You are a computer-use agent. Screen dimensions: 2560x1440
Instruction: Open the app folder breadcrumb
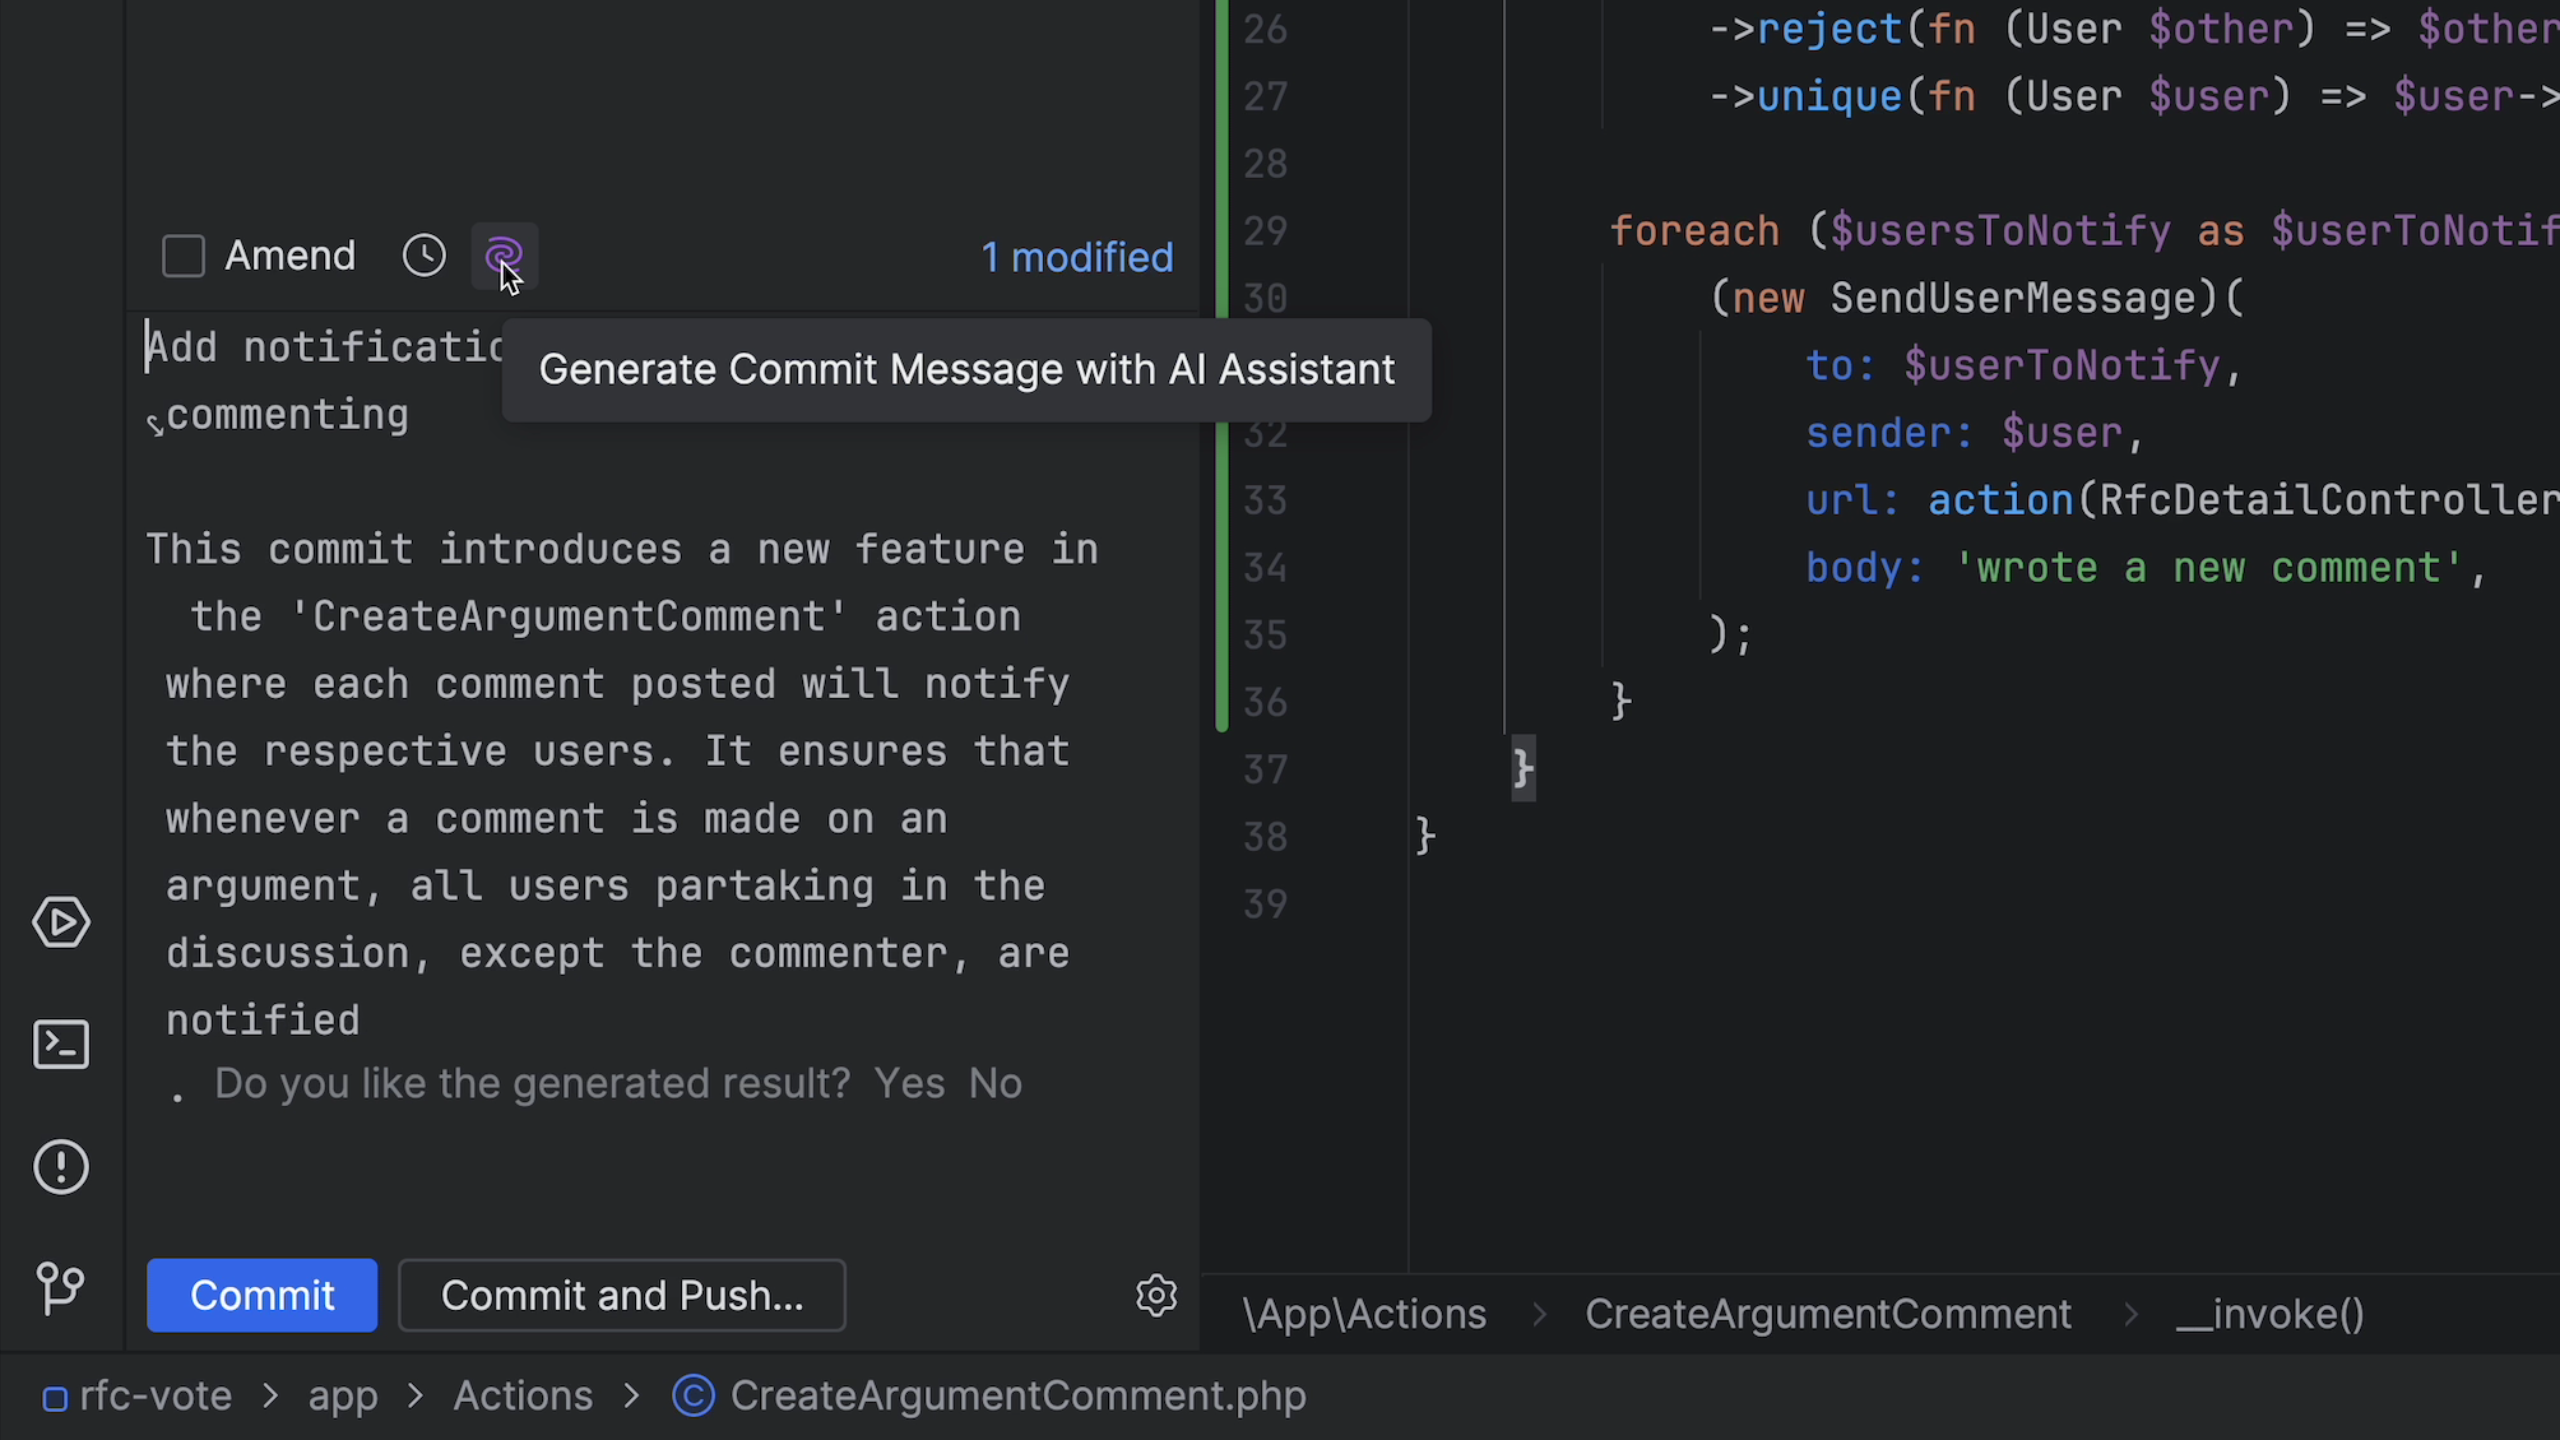click(342, 1396)
